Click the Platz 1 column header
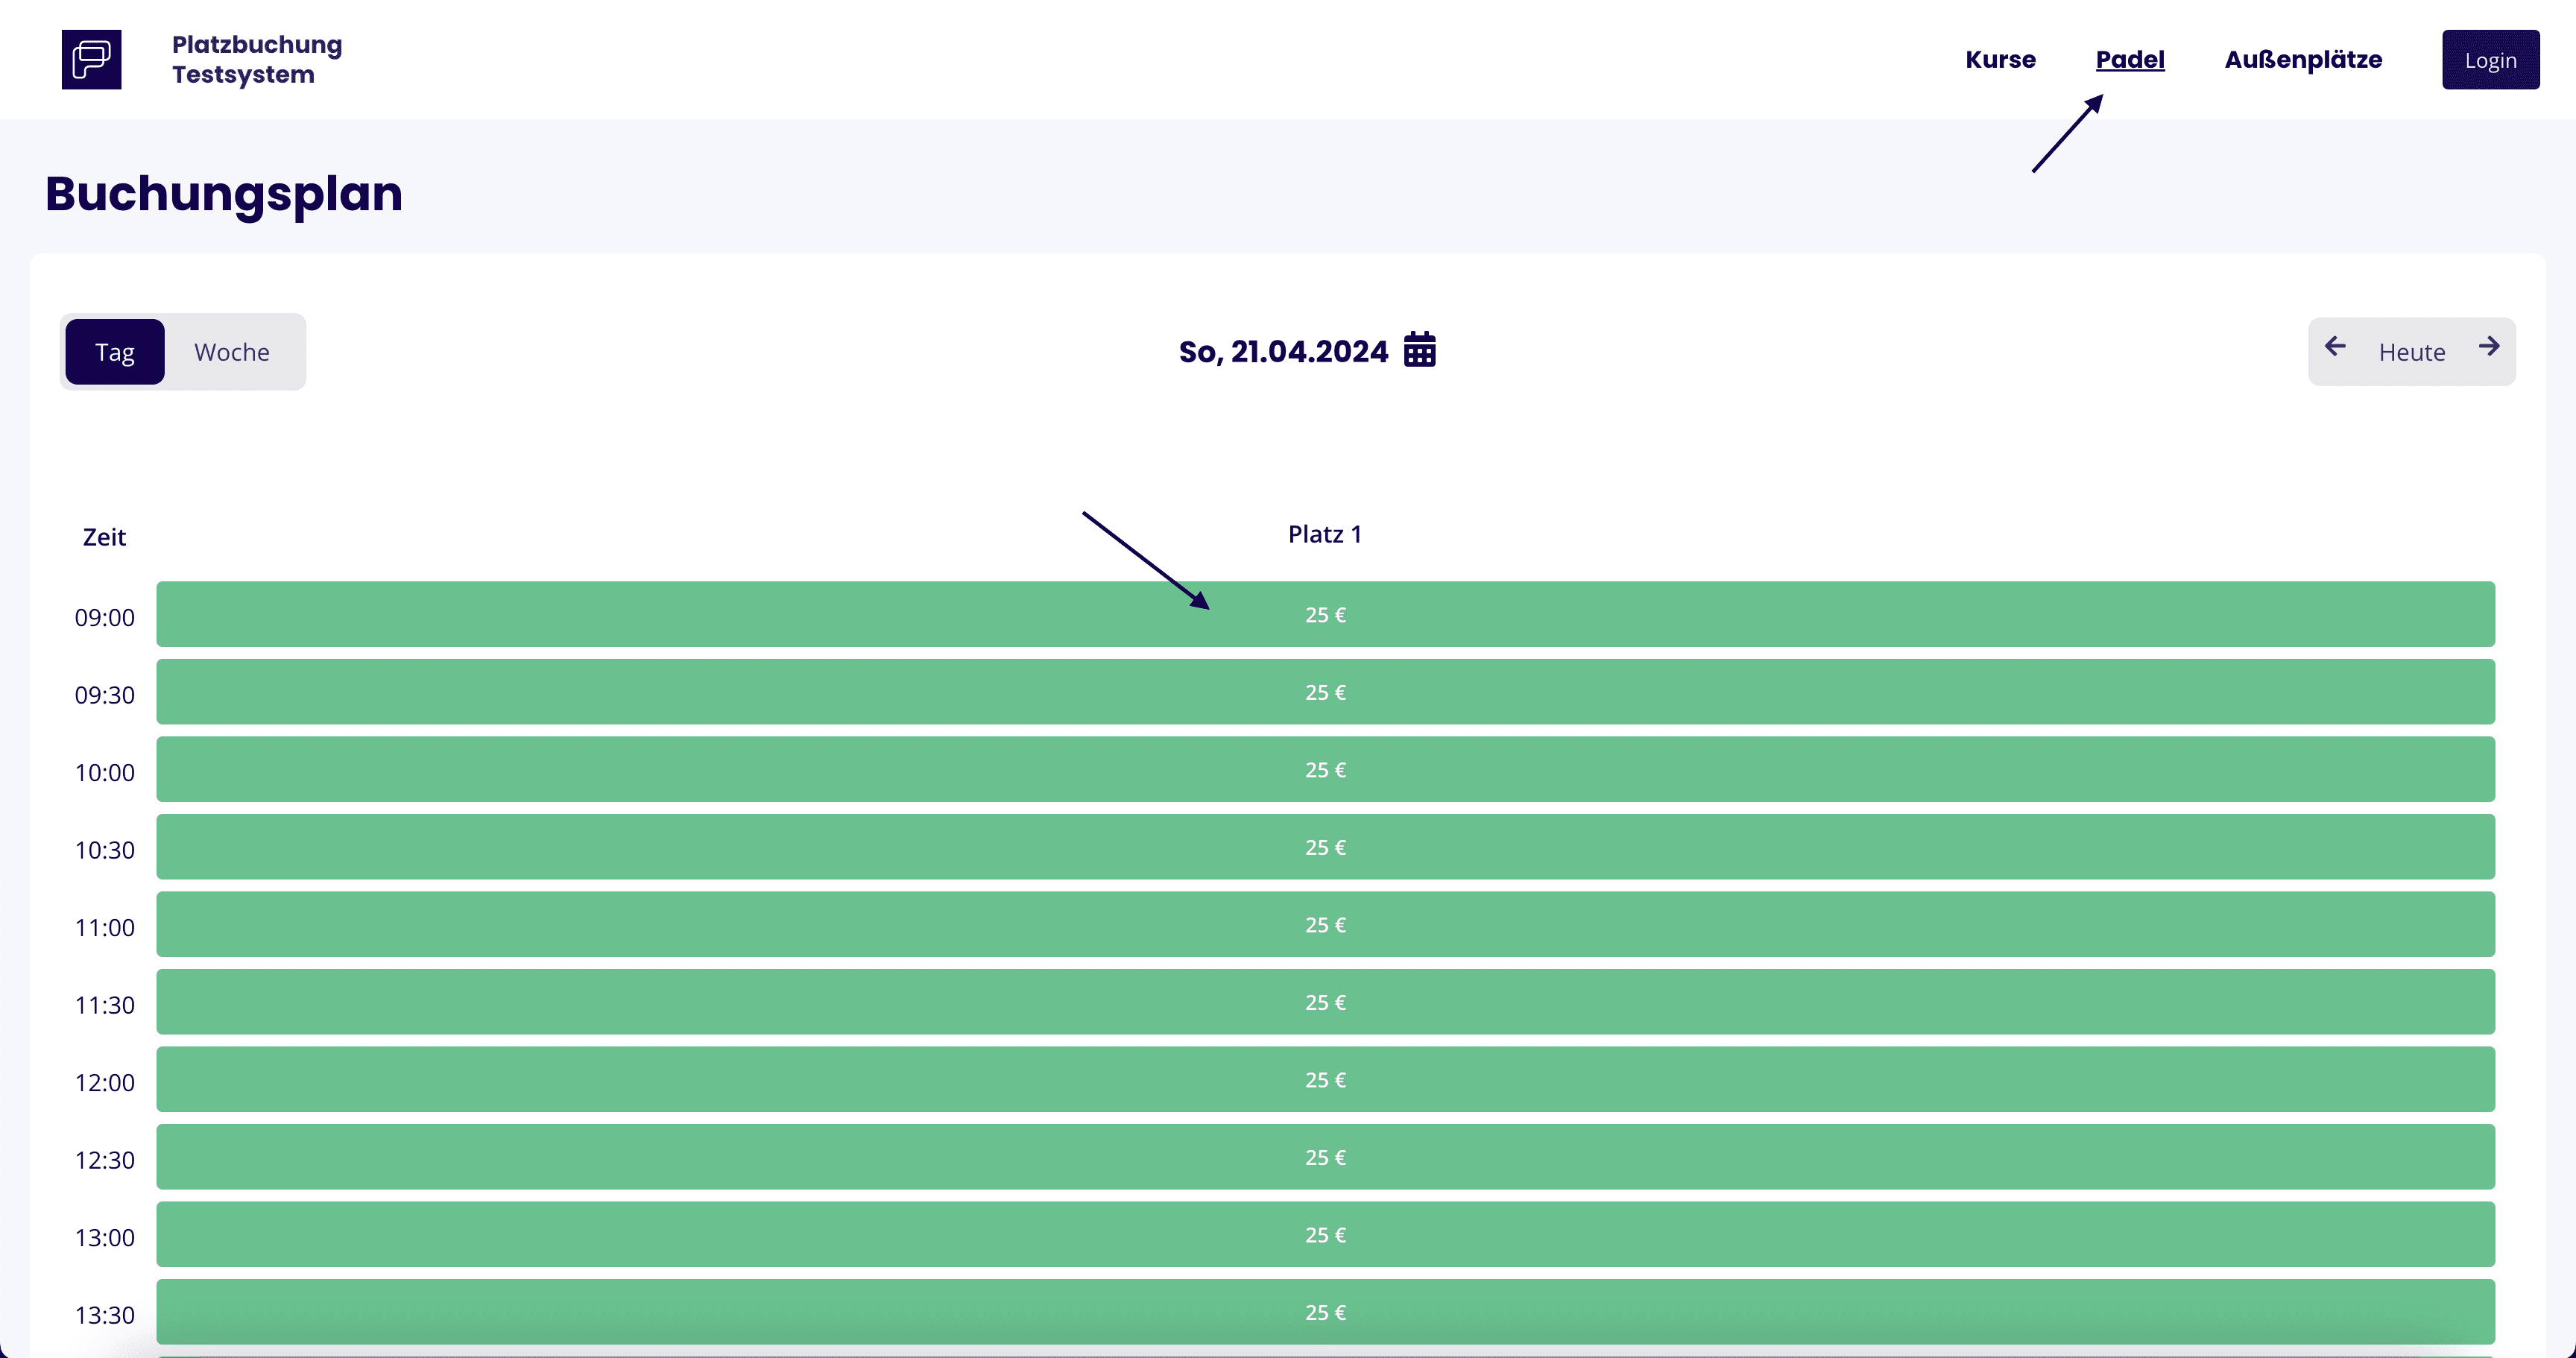2576x1358 pixels. click(1325, 534)
